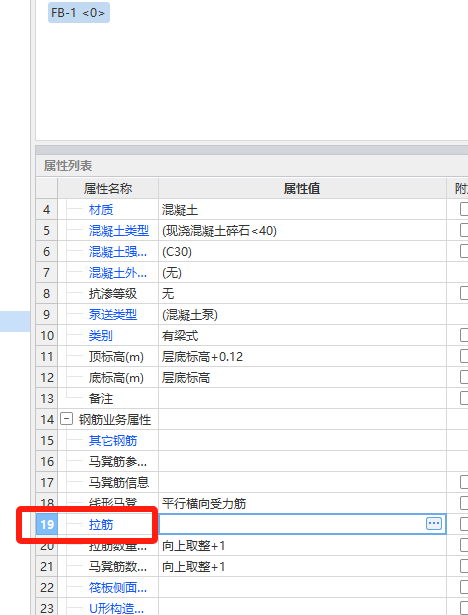The width and height of the screenshot is (468, 615).
Task: Click the 抗渗等级 property name
Action: point(113,294)
